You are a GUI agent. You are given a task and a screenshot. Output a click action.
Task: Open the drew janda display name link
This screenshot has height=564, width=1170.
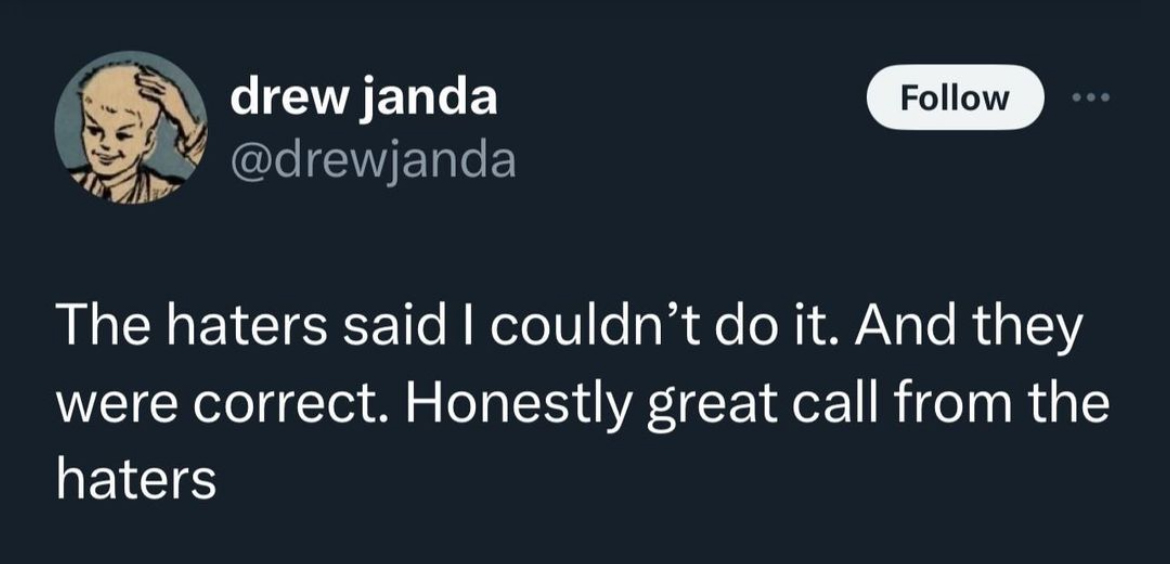point(363,97)
